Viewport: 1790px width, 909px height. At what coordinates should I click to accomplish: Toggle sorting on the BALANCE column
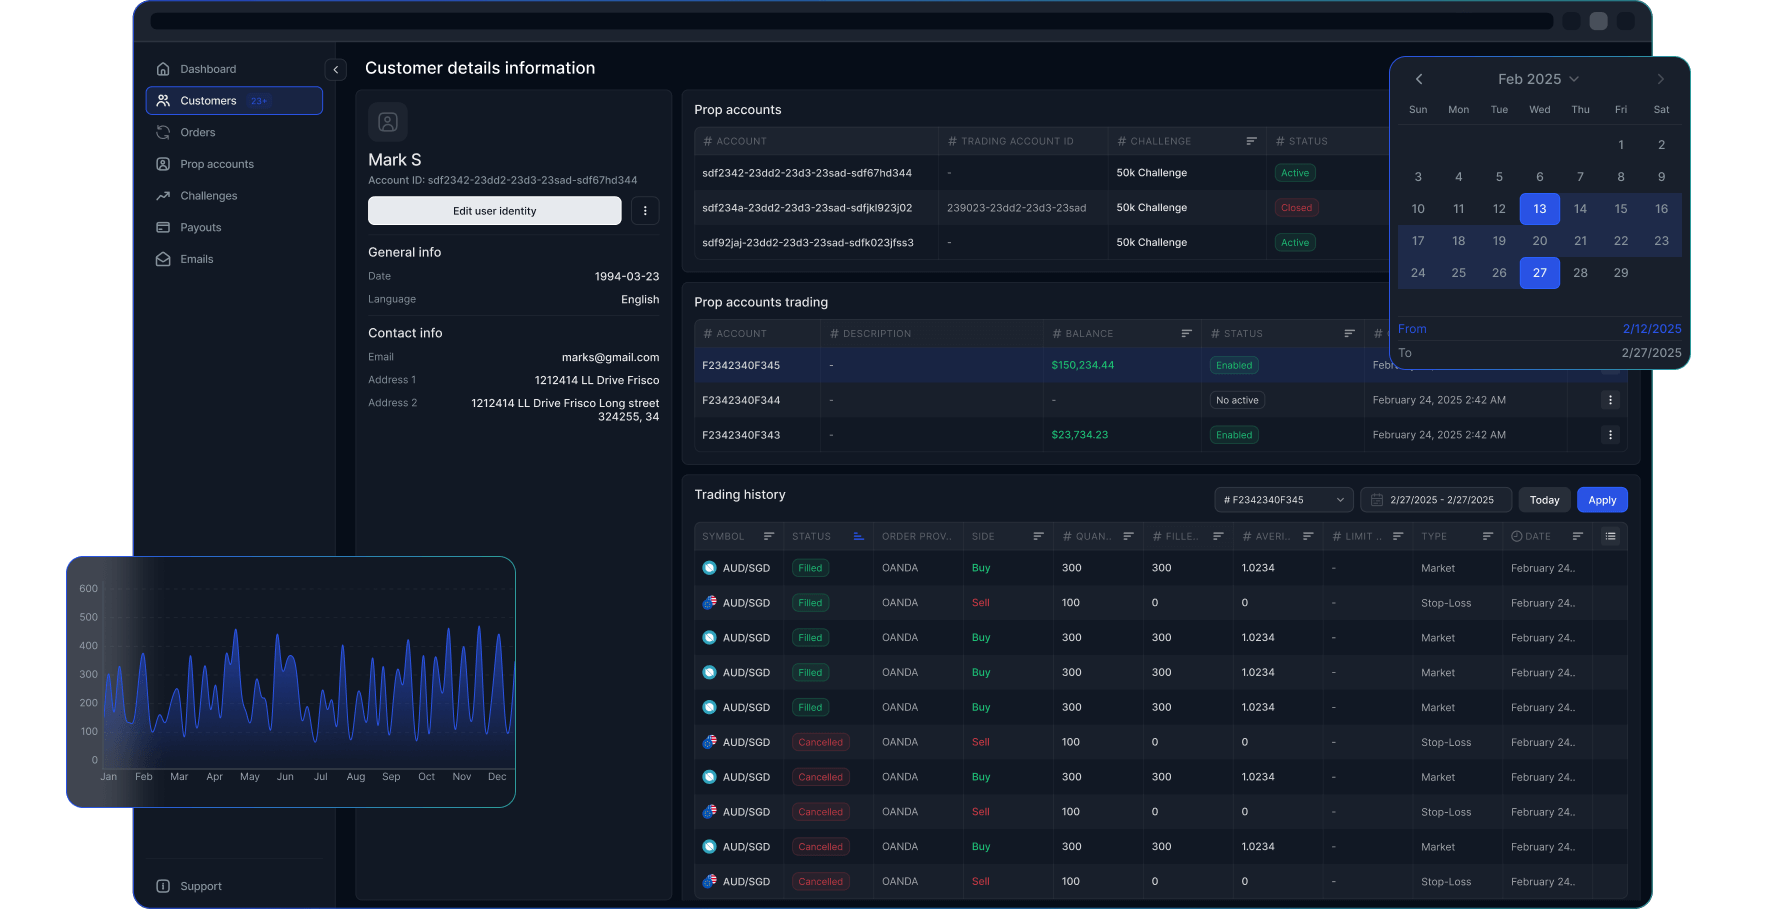1187,332
